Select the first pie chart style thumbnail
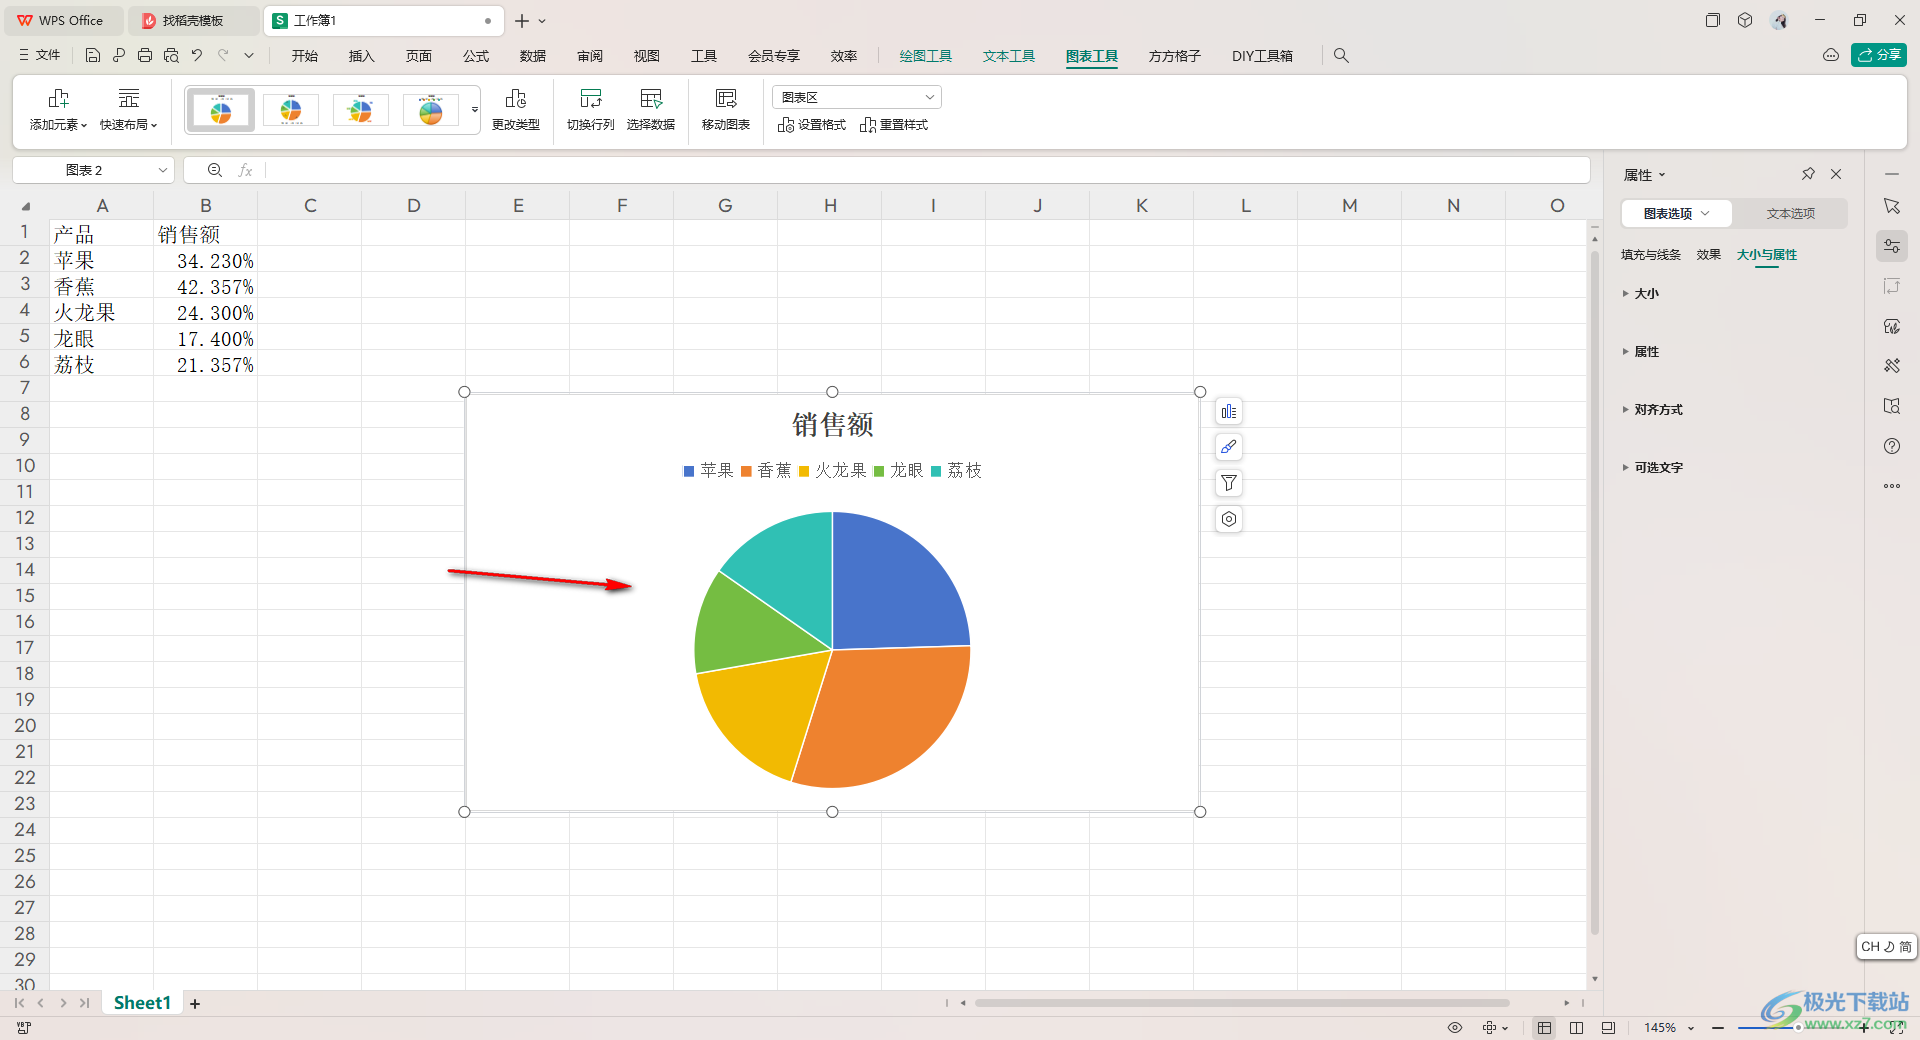 221,109
